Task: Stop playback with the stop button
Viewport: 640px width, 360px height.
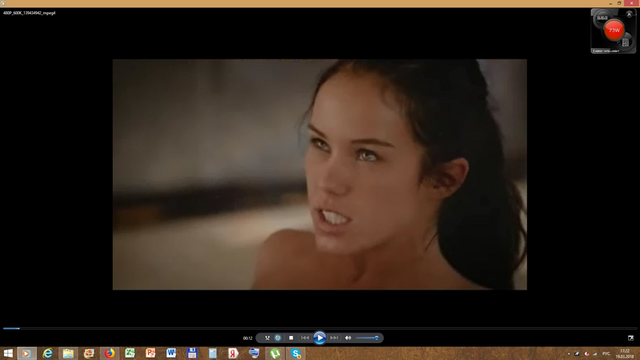Action: click(291, 338)
